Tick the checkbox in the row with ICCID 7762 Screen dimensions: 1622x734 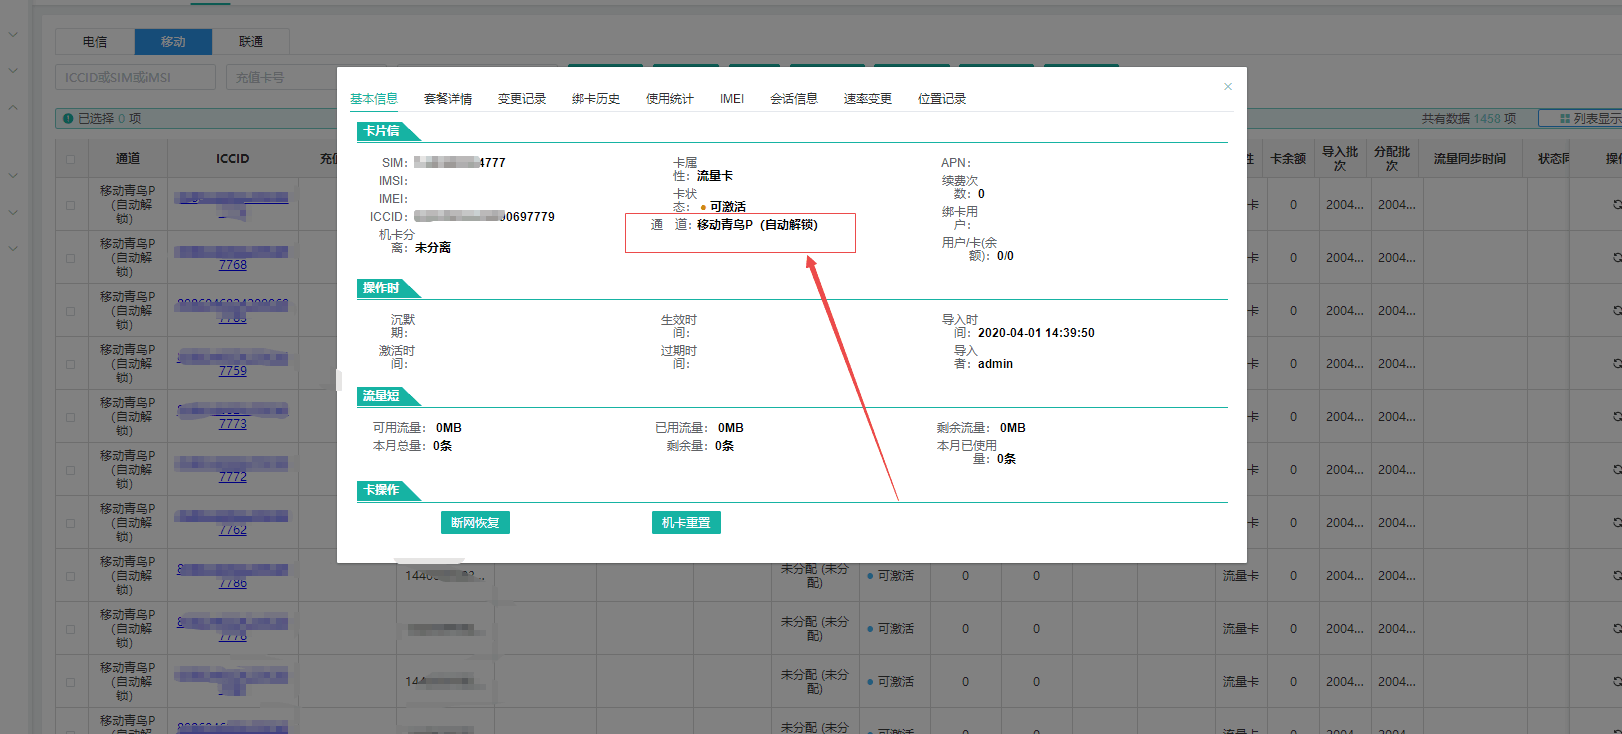click(70, 523)
